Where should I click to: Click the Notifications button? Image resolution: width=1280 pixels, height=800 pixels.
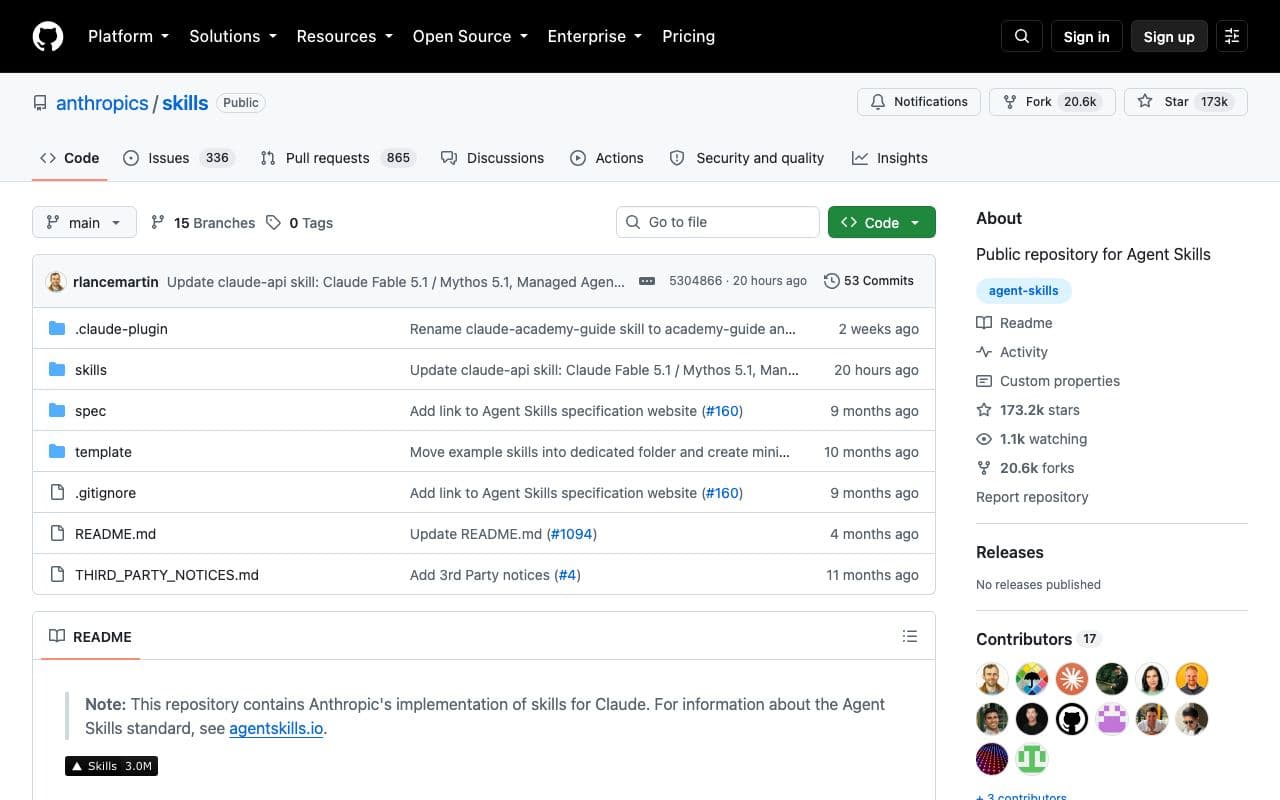point(919,102)
